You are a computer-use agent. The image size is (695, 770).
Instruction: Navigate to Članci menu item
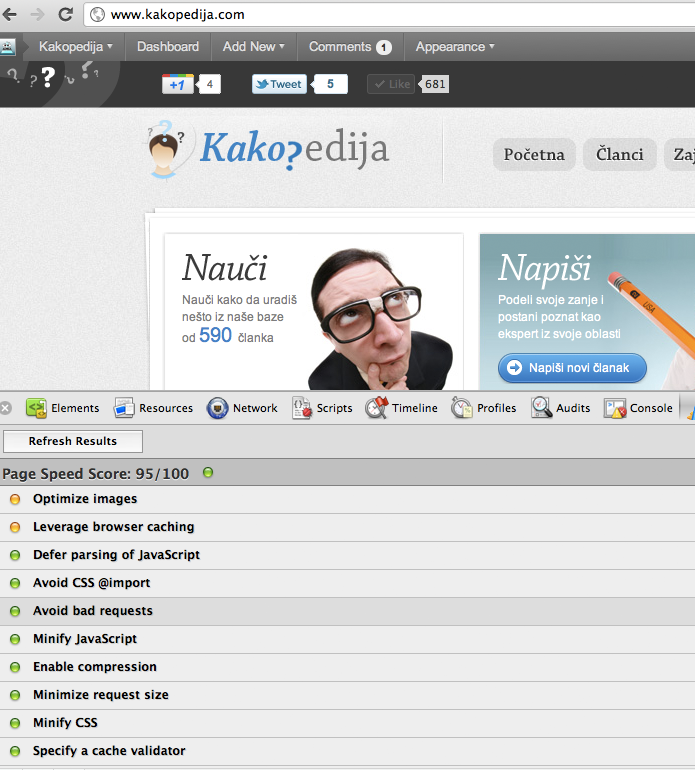pyautogui.click(x=619, y=154)
